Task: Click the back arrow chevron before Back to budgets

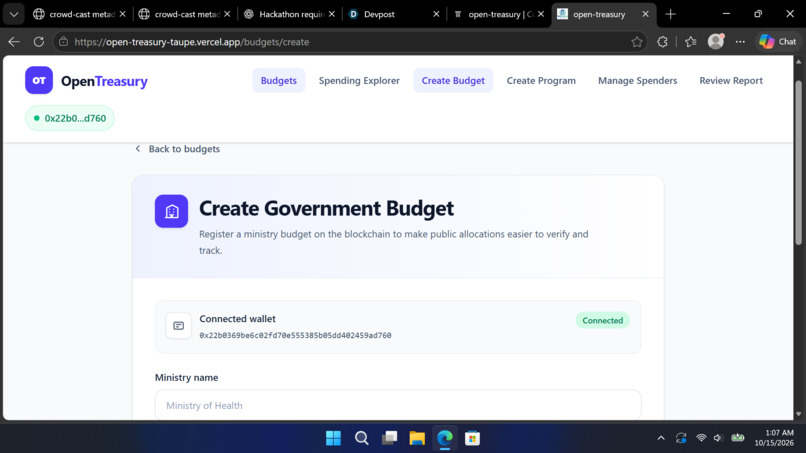Action: [x=138, y=149]
